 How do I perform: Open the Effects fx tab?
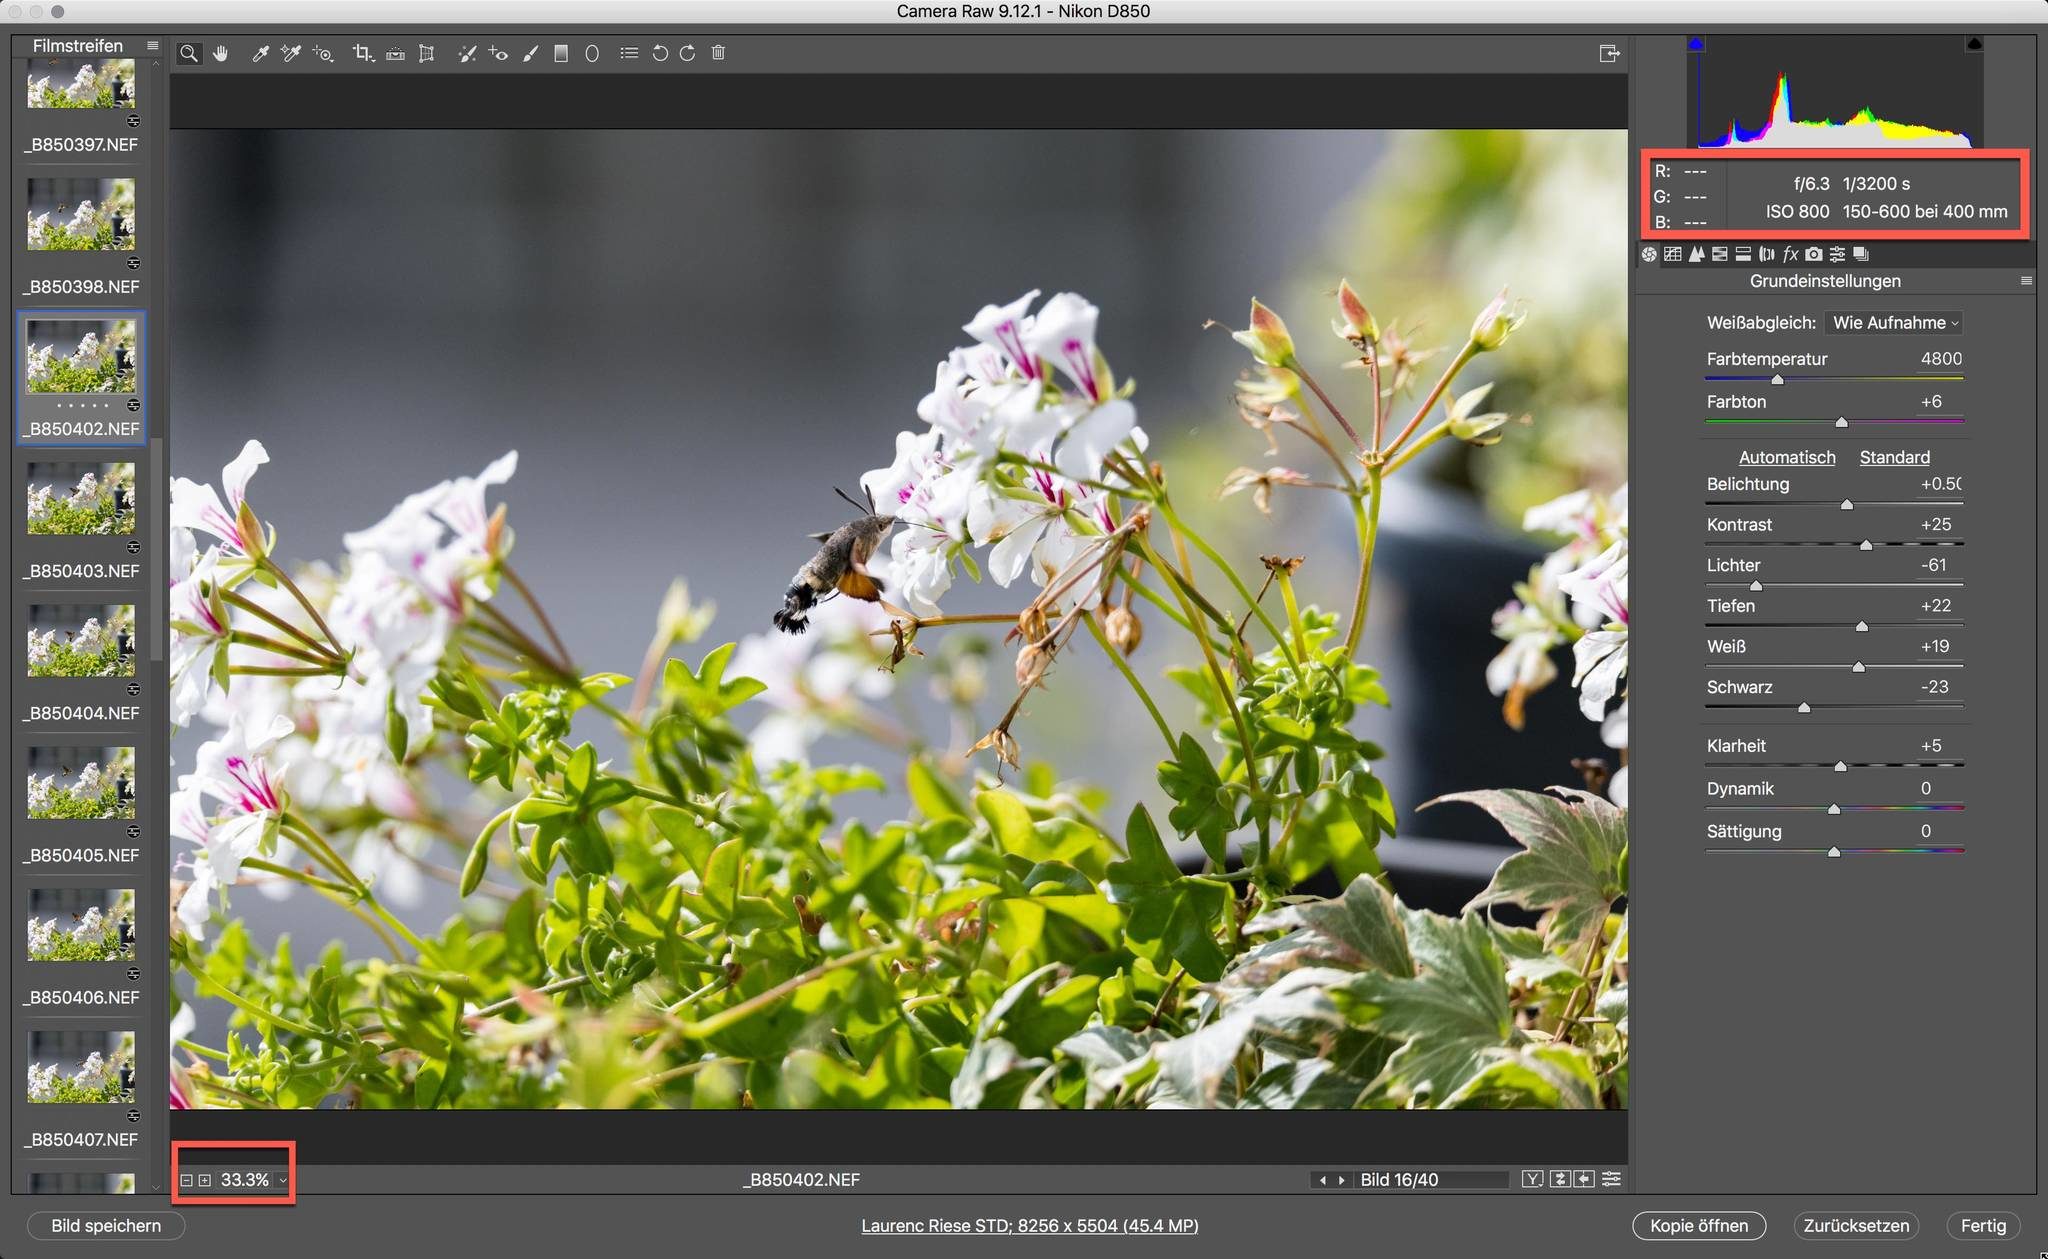click(x=1791, y=254)
